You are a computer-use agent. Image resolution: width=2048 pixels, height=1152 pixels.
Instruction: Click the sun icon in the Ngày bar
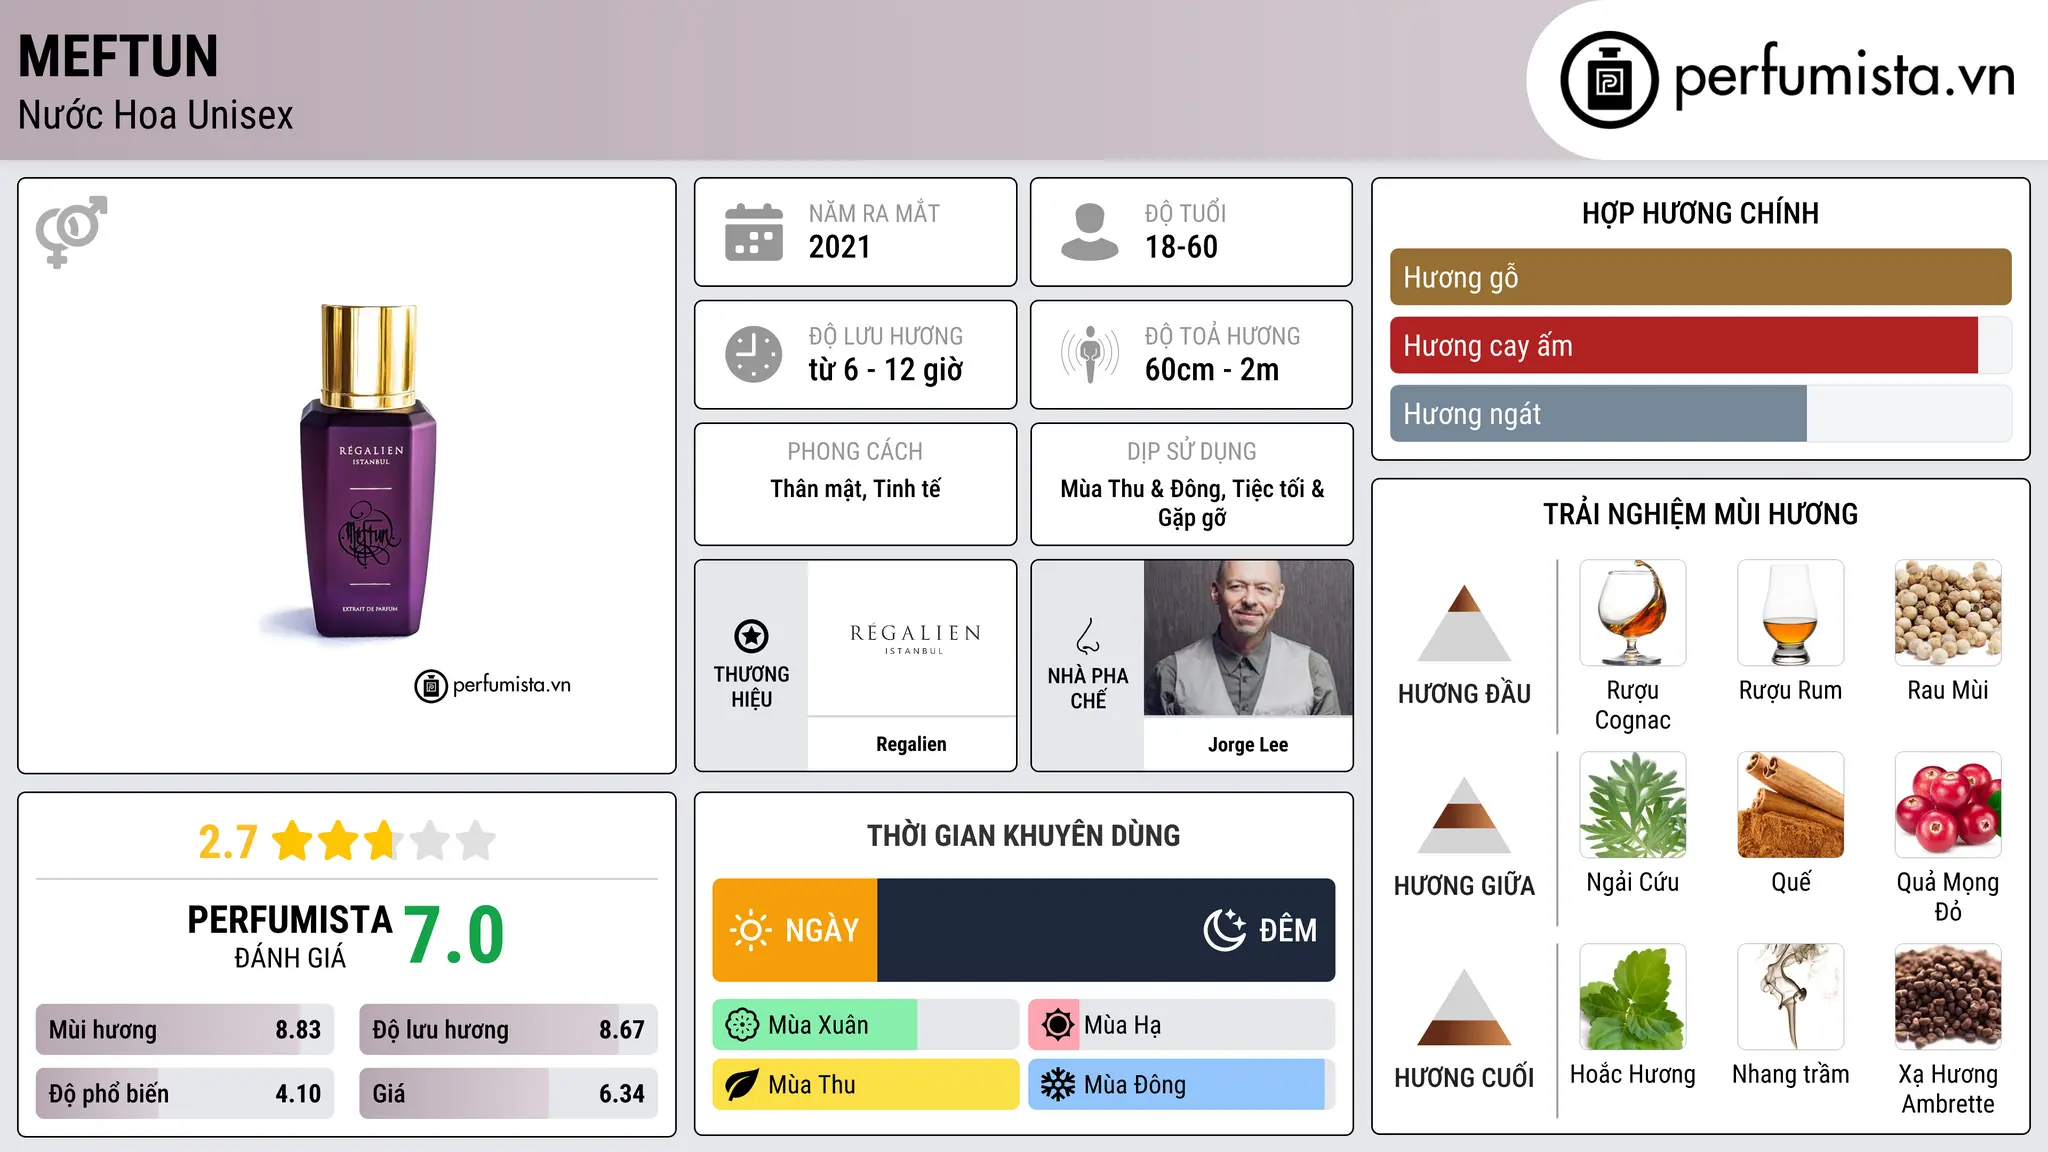tap(750, 930)
